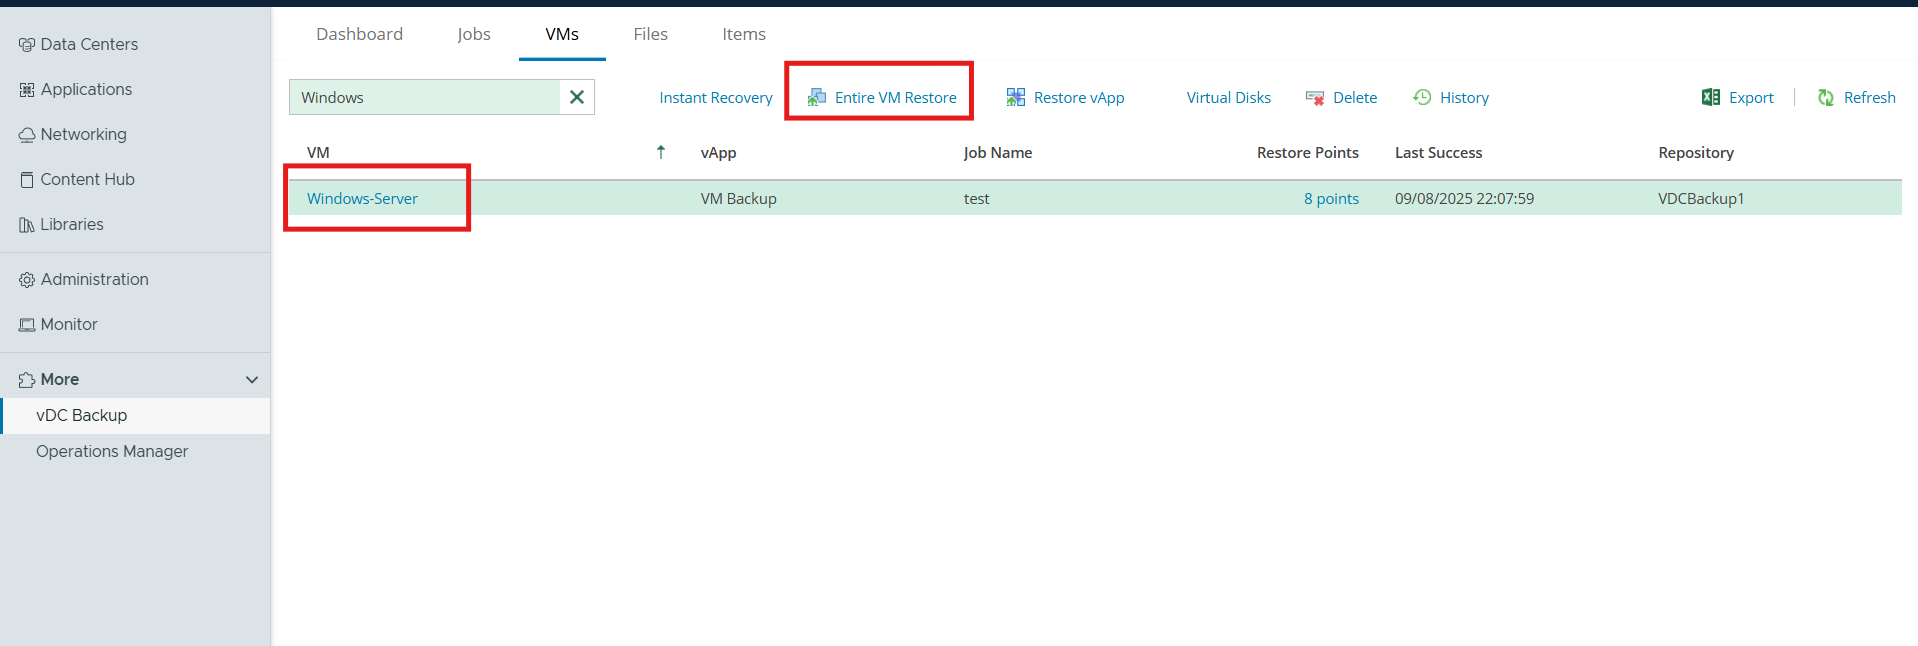Select the Networking cloud icon
The image size is (1918, 646).
point(27,135)
